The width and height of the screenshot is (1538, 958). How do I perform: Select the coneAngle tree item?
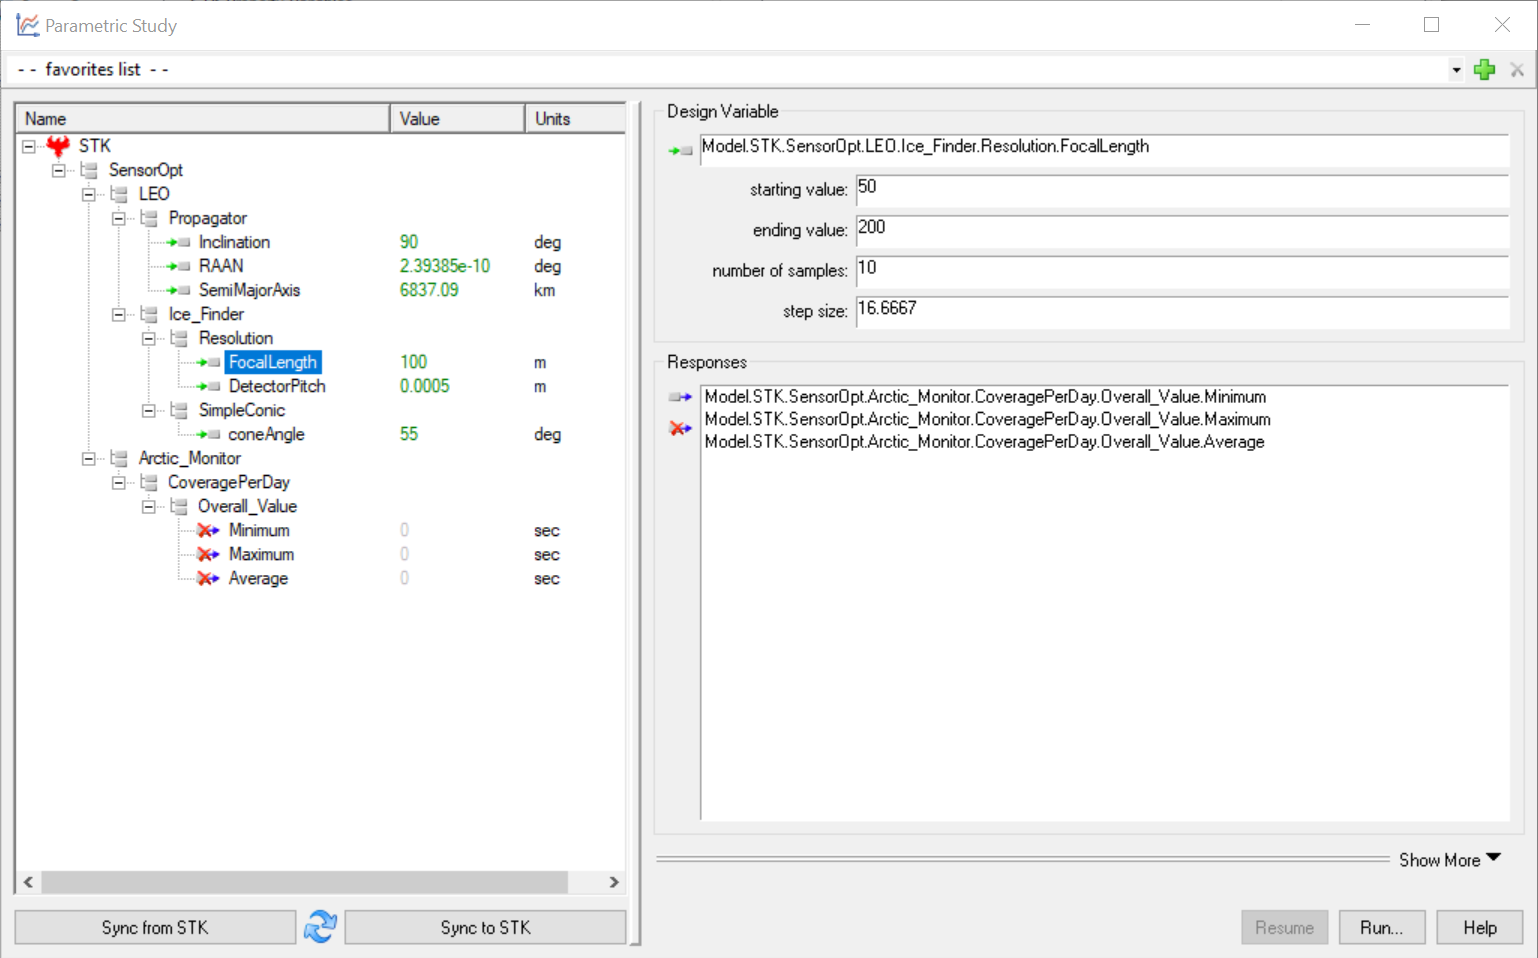coord(266,434)
